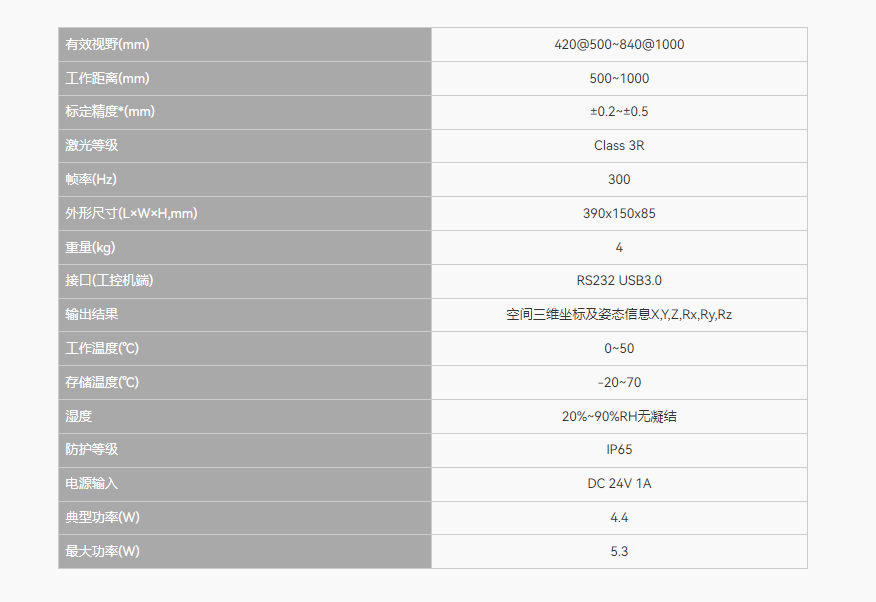Select the 500~1000 working distance value
The height and width of the screenshot is (602, 876).
coord(619,78)
